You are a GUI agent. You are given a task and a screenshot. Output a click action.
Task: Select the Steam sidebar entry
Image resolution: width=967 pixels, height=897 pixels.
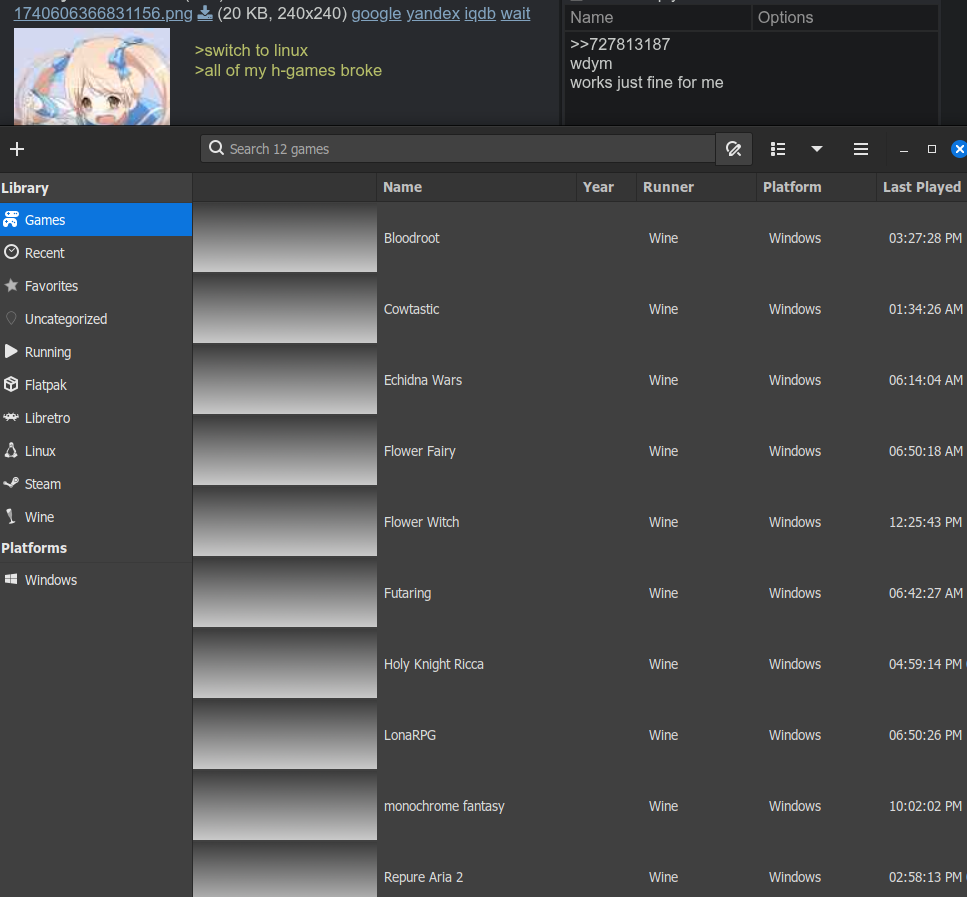pyautogui.click(x=96, y=484)
